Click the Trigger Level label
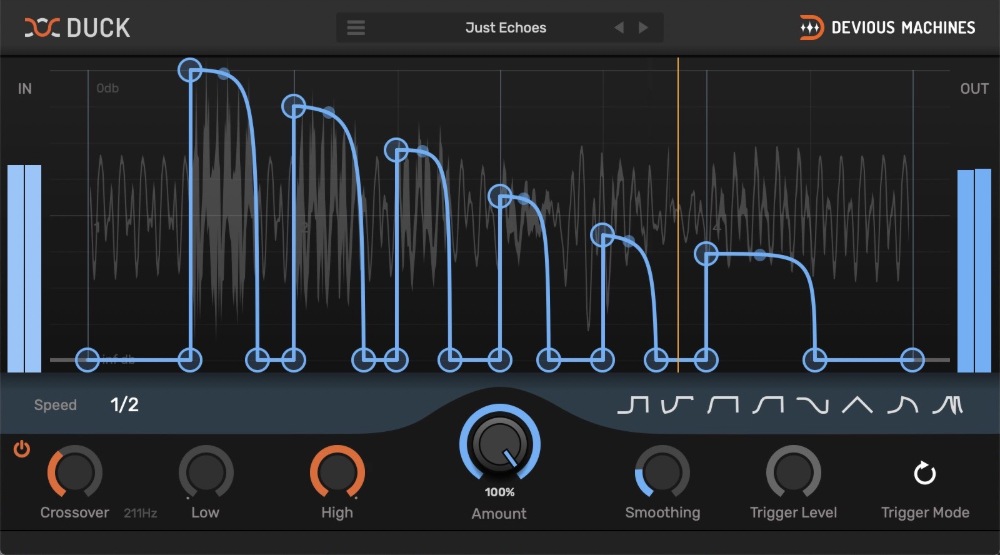This screenshot has height=555, width=1000. pyautogui.click(x=793, y=512)
